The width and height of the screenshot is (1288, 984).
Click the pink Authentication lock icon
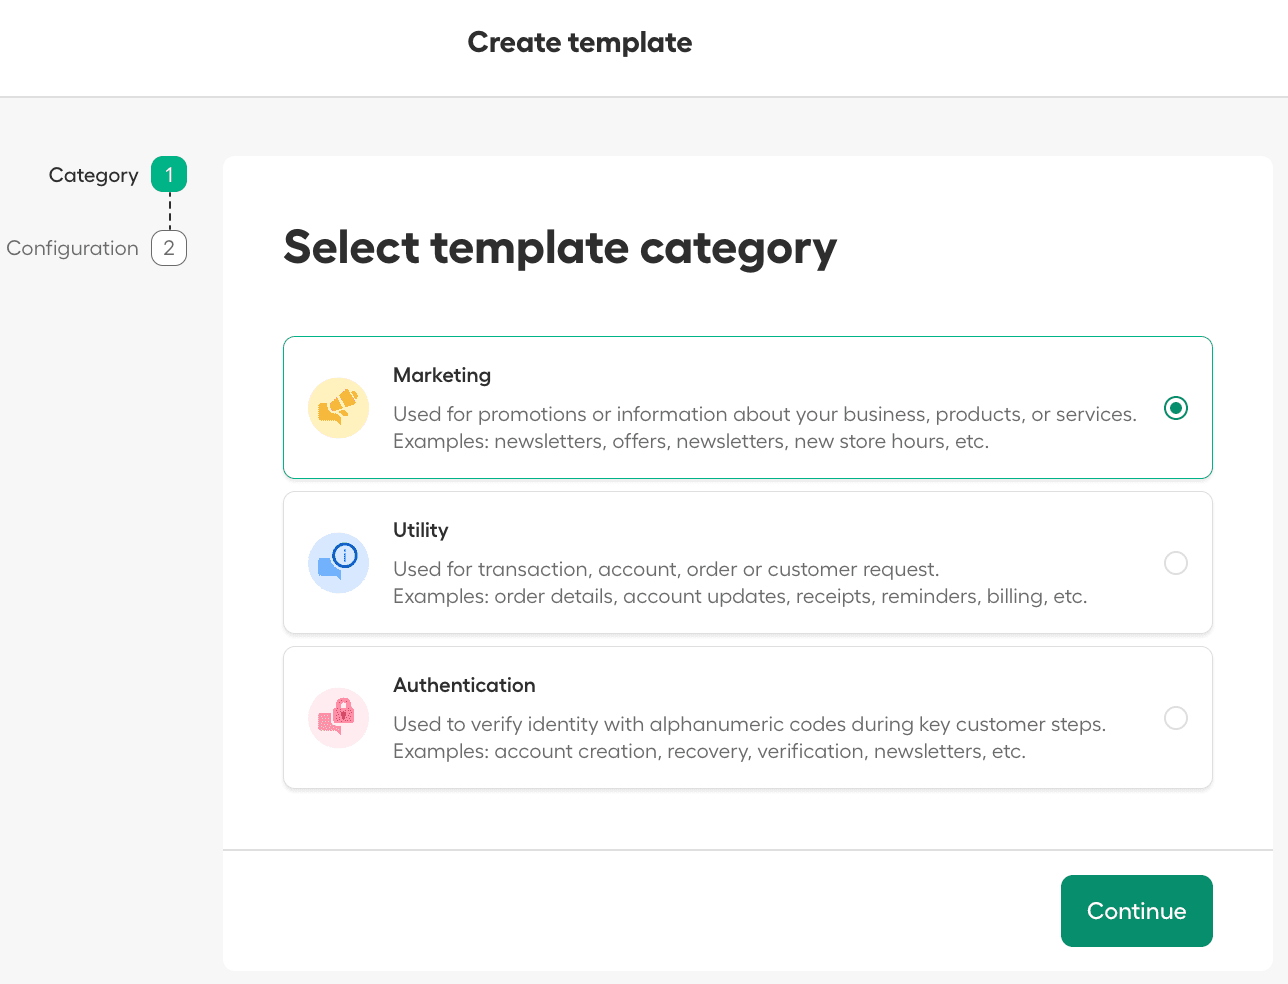[338, 717]
